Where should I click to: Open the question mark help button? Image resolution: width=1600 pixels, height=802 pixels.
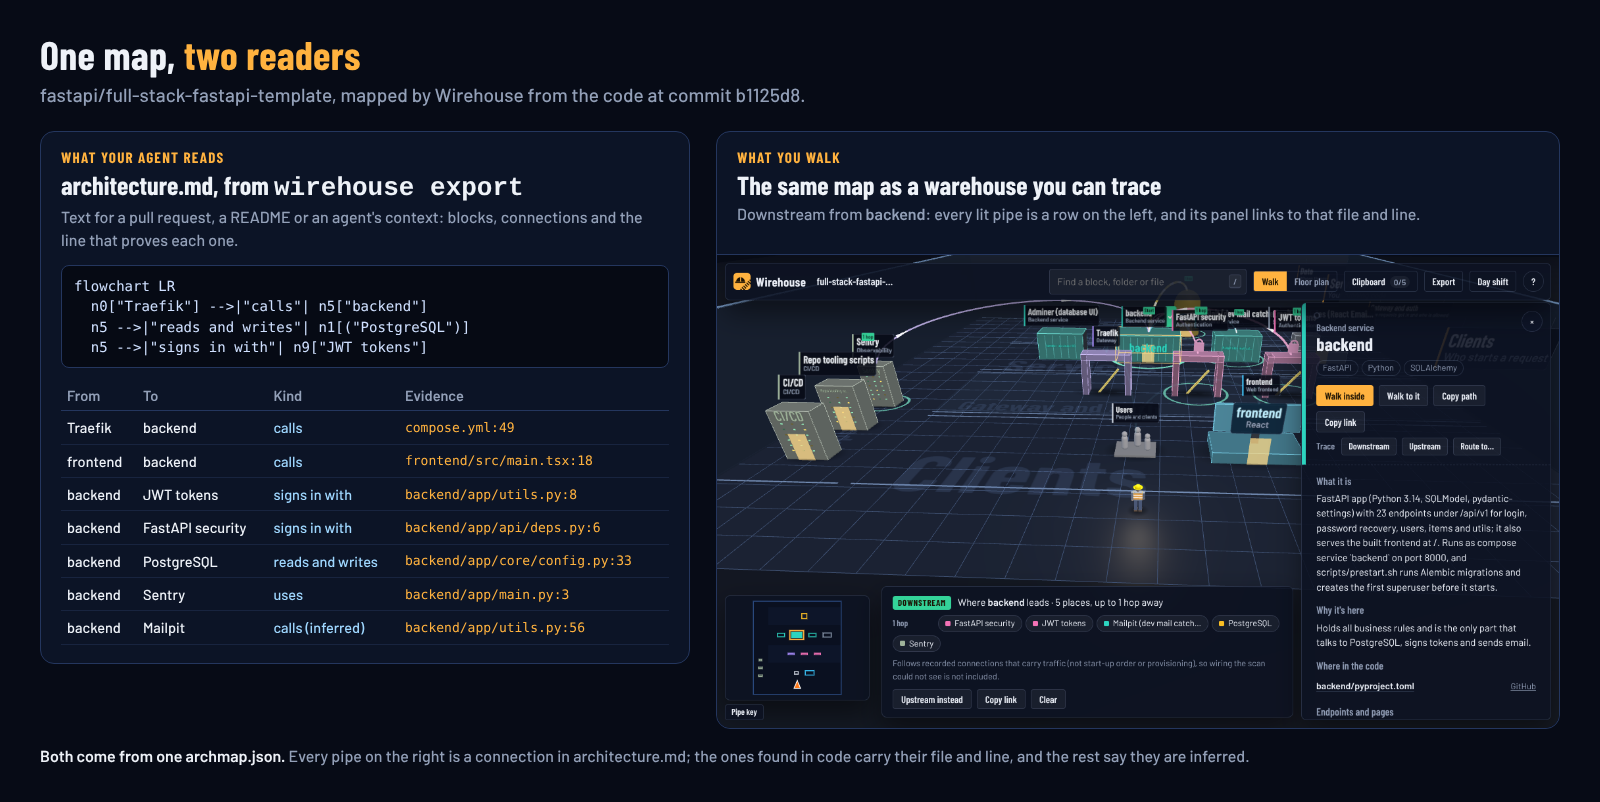click(1533, 282)
